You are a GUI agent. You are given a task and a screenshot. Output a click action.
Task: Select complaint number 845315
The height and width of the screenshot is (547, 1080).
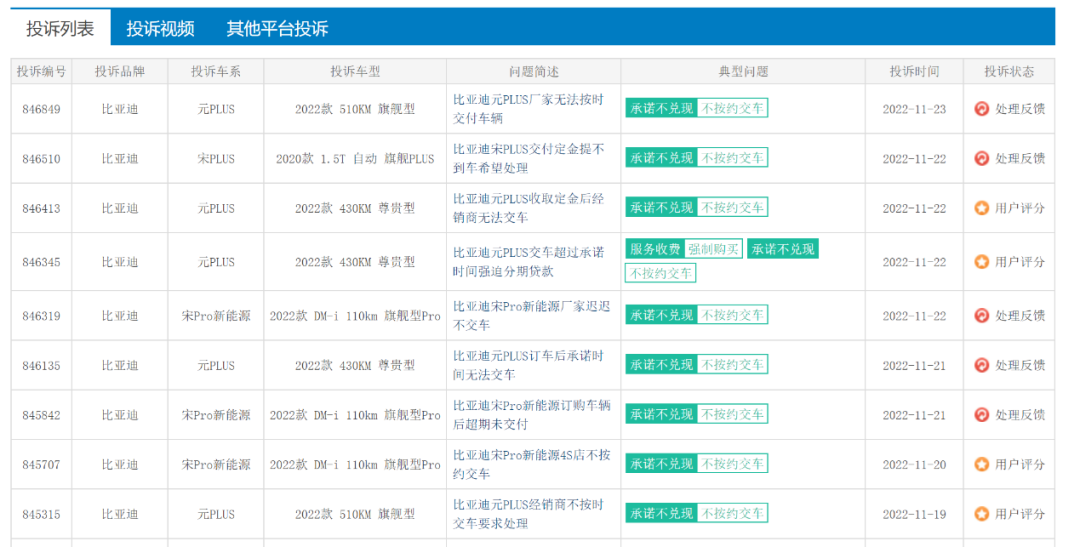(x=41, y=514)
